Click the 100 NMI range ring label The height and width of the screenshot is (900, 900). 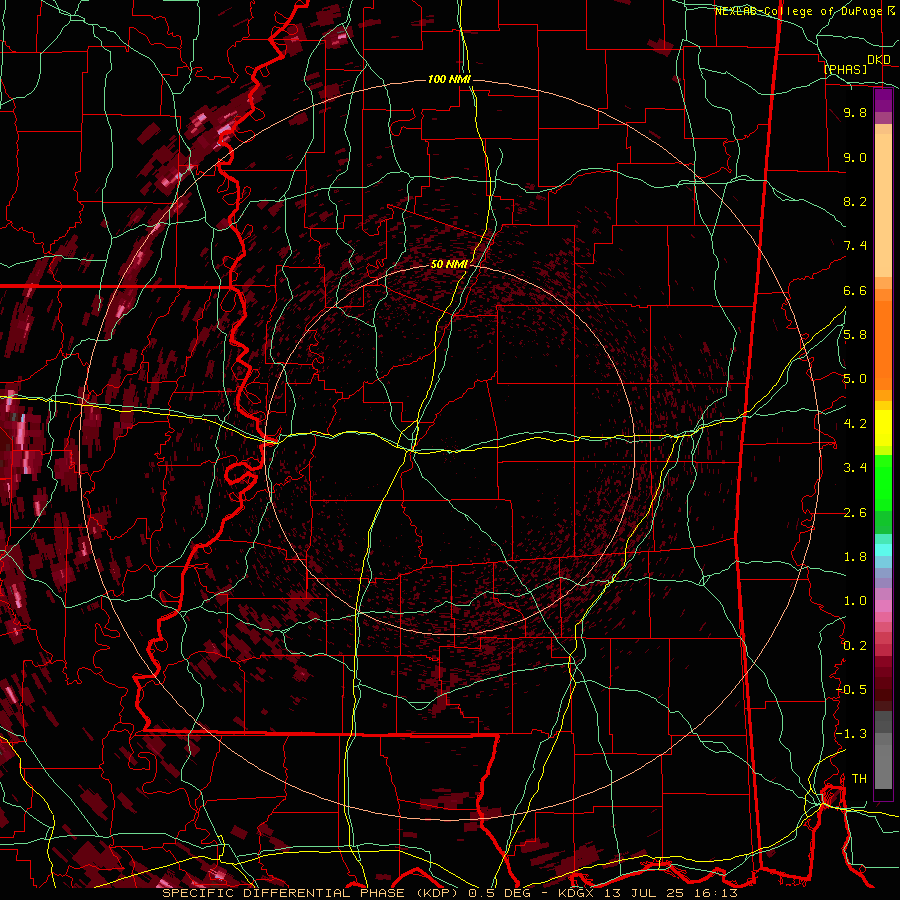(x=449, y=79)
